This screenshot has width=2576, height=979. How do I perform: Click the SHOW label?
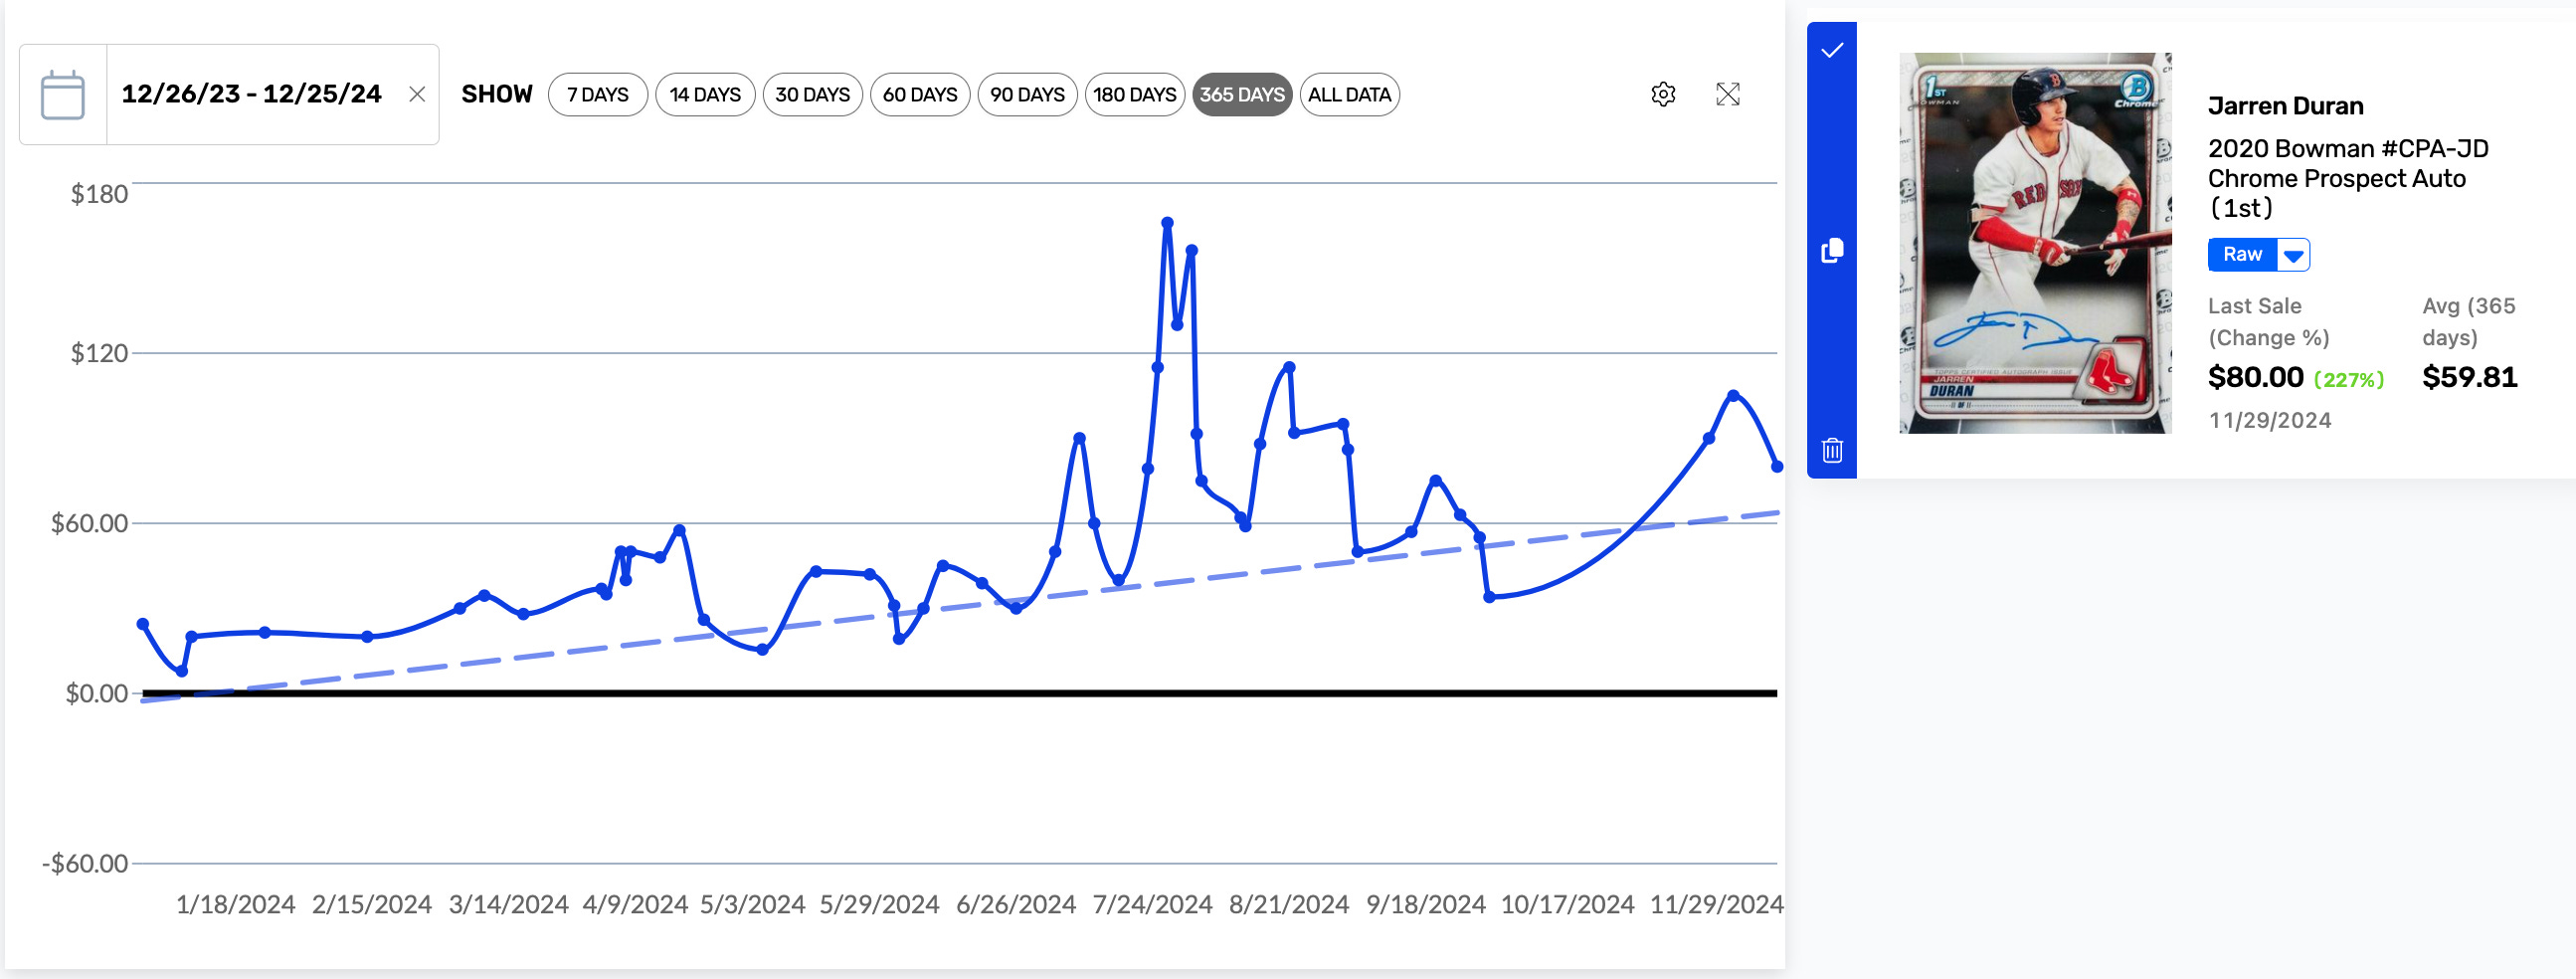497,95
